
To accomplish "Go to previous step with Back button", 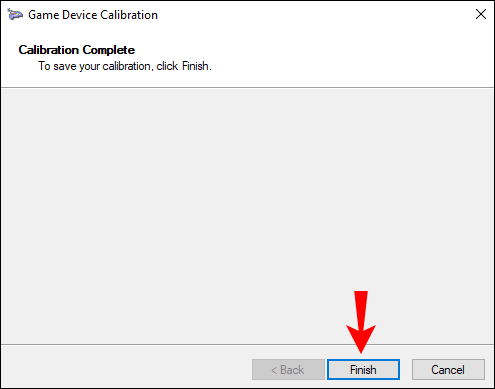I will [x=288, y=369].
